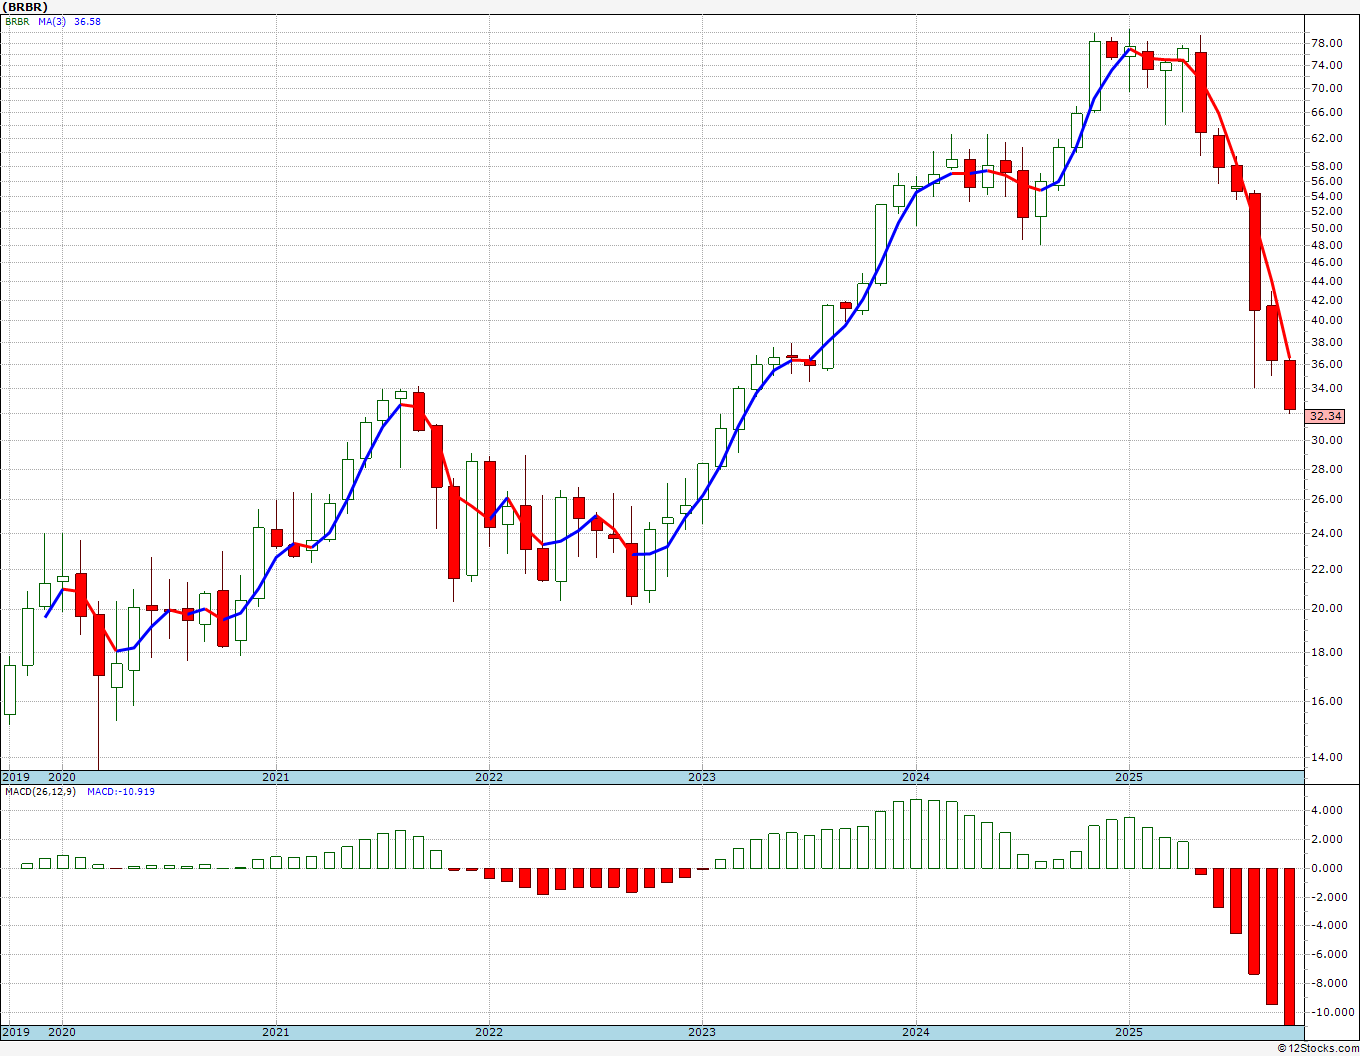The height and width of the screenshot is (1056, 1360).
Task: Click the 2020 marker on upper timeline
Action: (62, 777)
